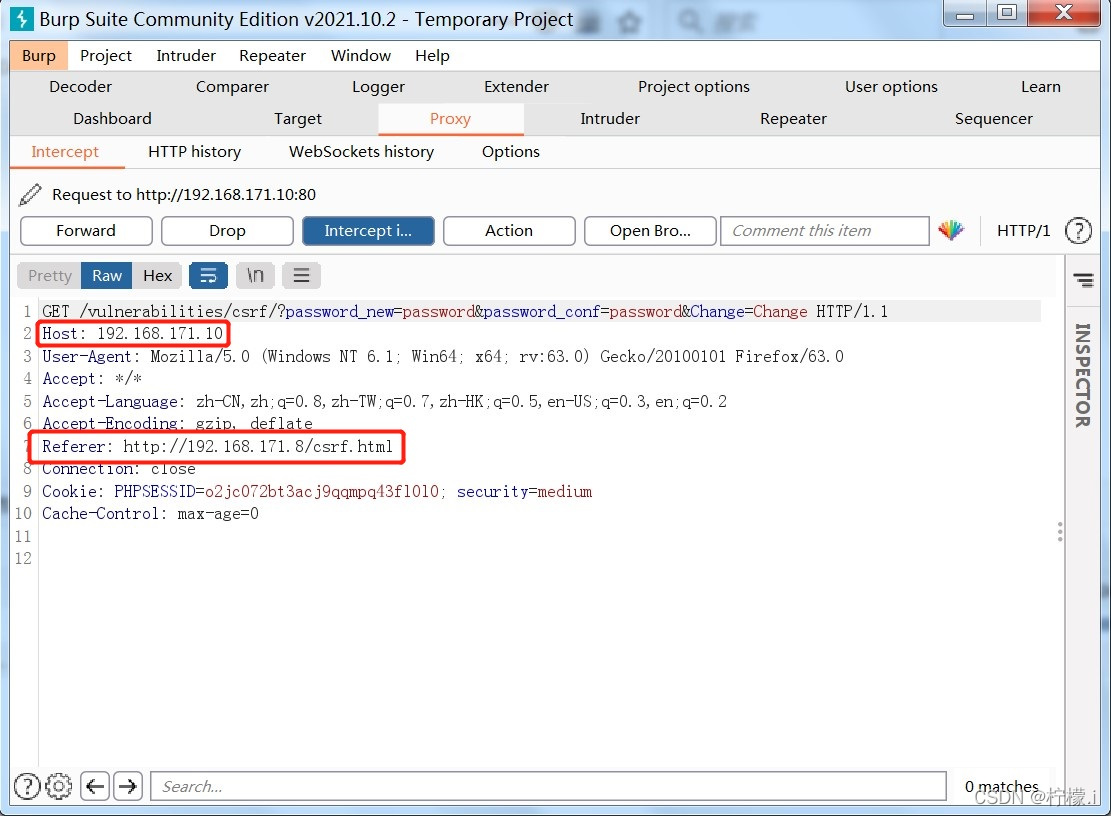1111x816 pixels.
Task: Click the Cache-Control: max-age=0 line
Action: pos(150,514)
